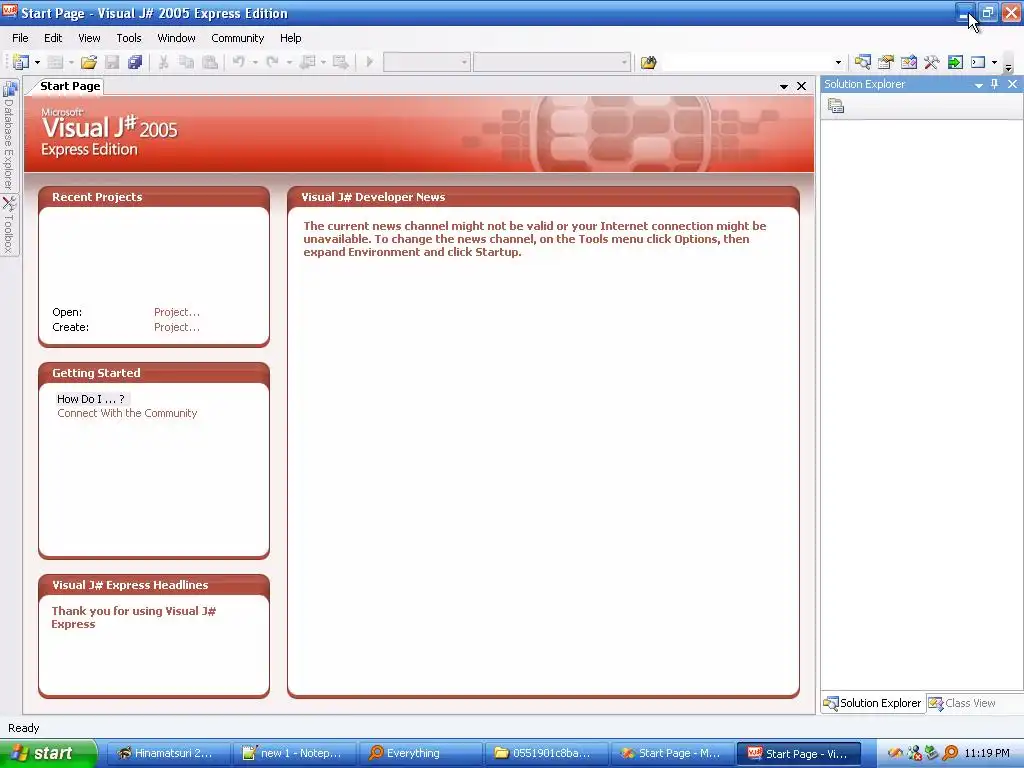Open the New Project button's dropdown arrow
This screenshot has height=768, width=1024.
point(37,63)
